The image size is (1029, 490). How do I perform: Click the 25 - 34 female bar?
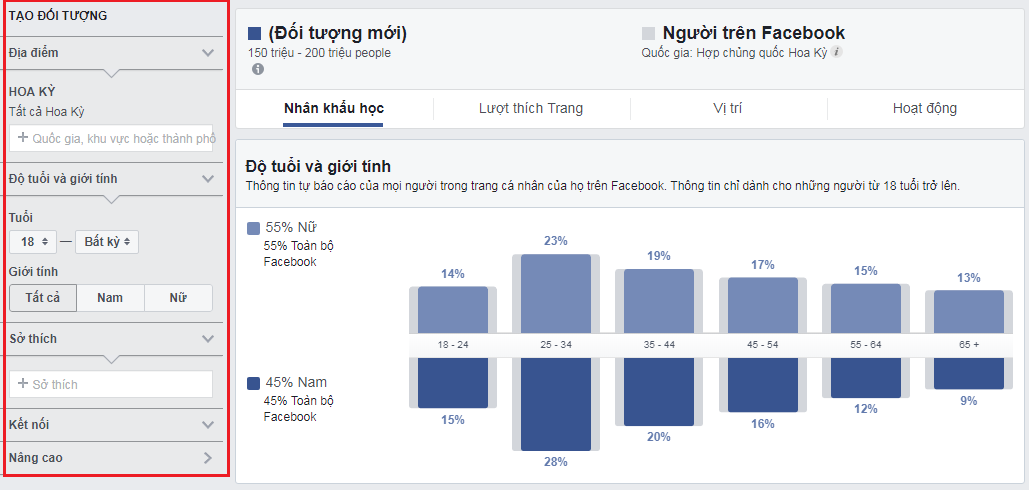(x=555, y=293)
